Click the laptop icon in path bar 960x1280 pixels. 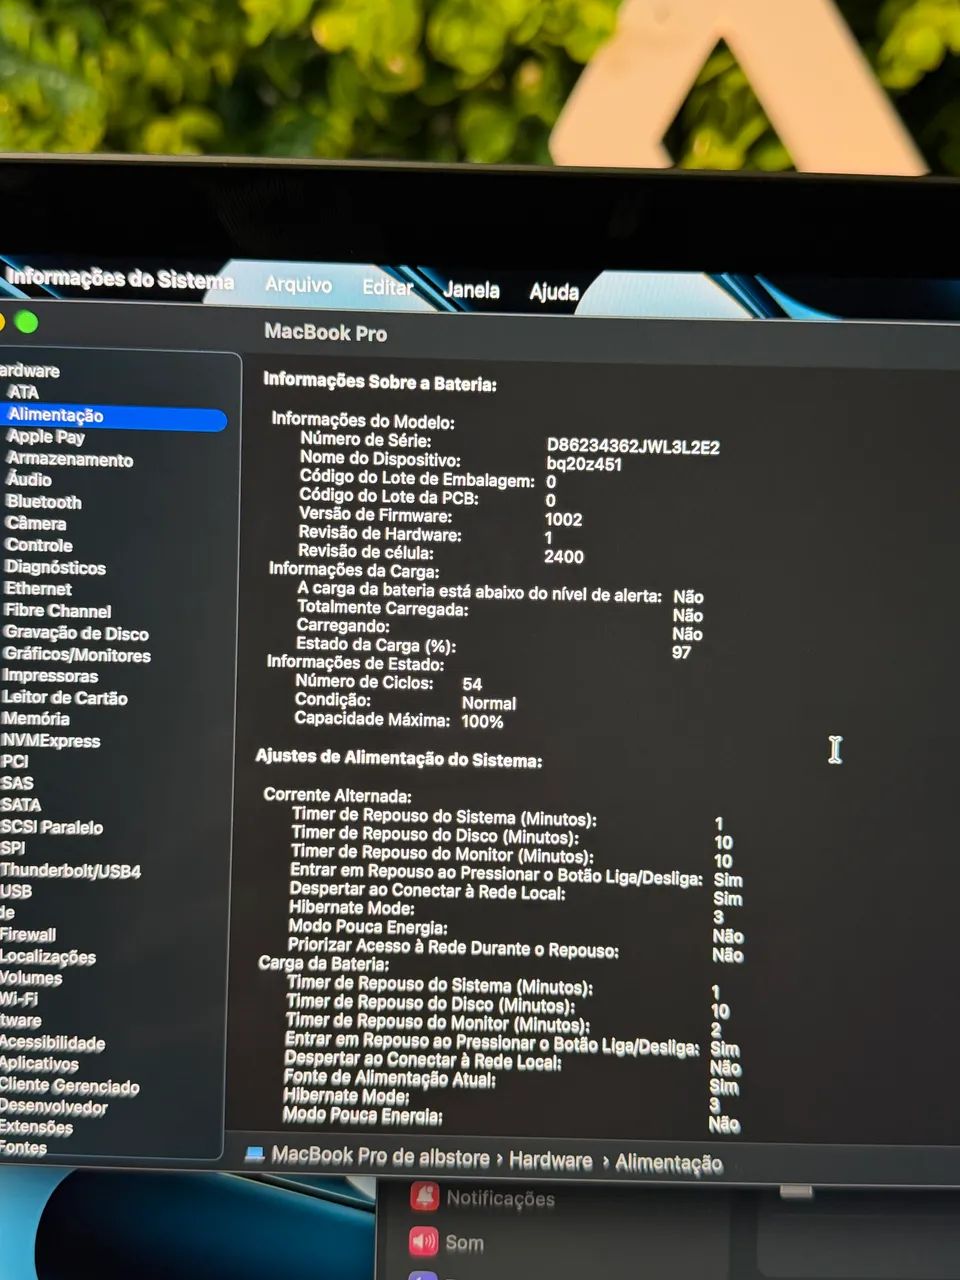(x=255, y=1154)
